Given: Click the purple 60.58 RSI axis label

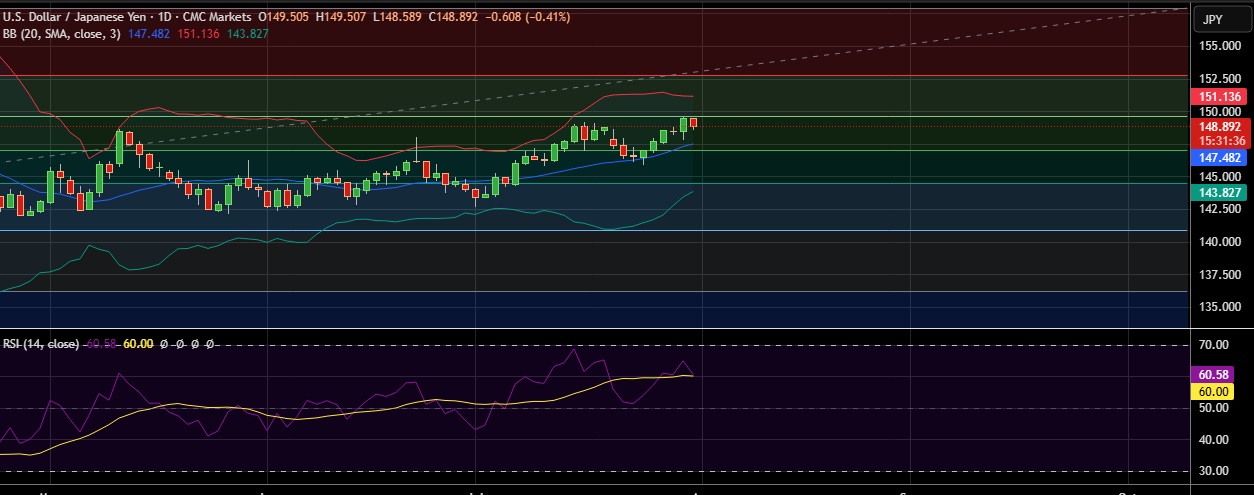Looking at the screenshot, I should pos(1218,374).
